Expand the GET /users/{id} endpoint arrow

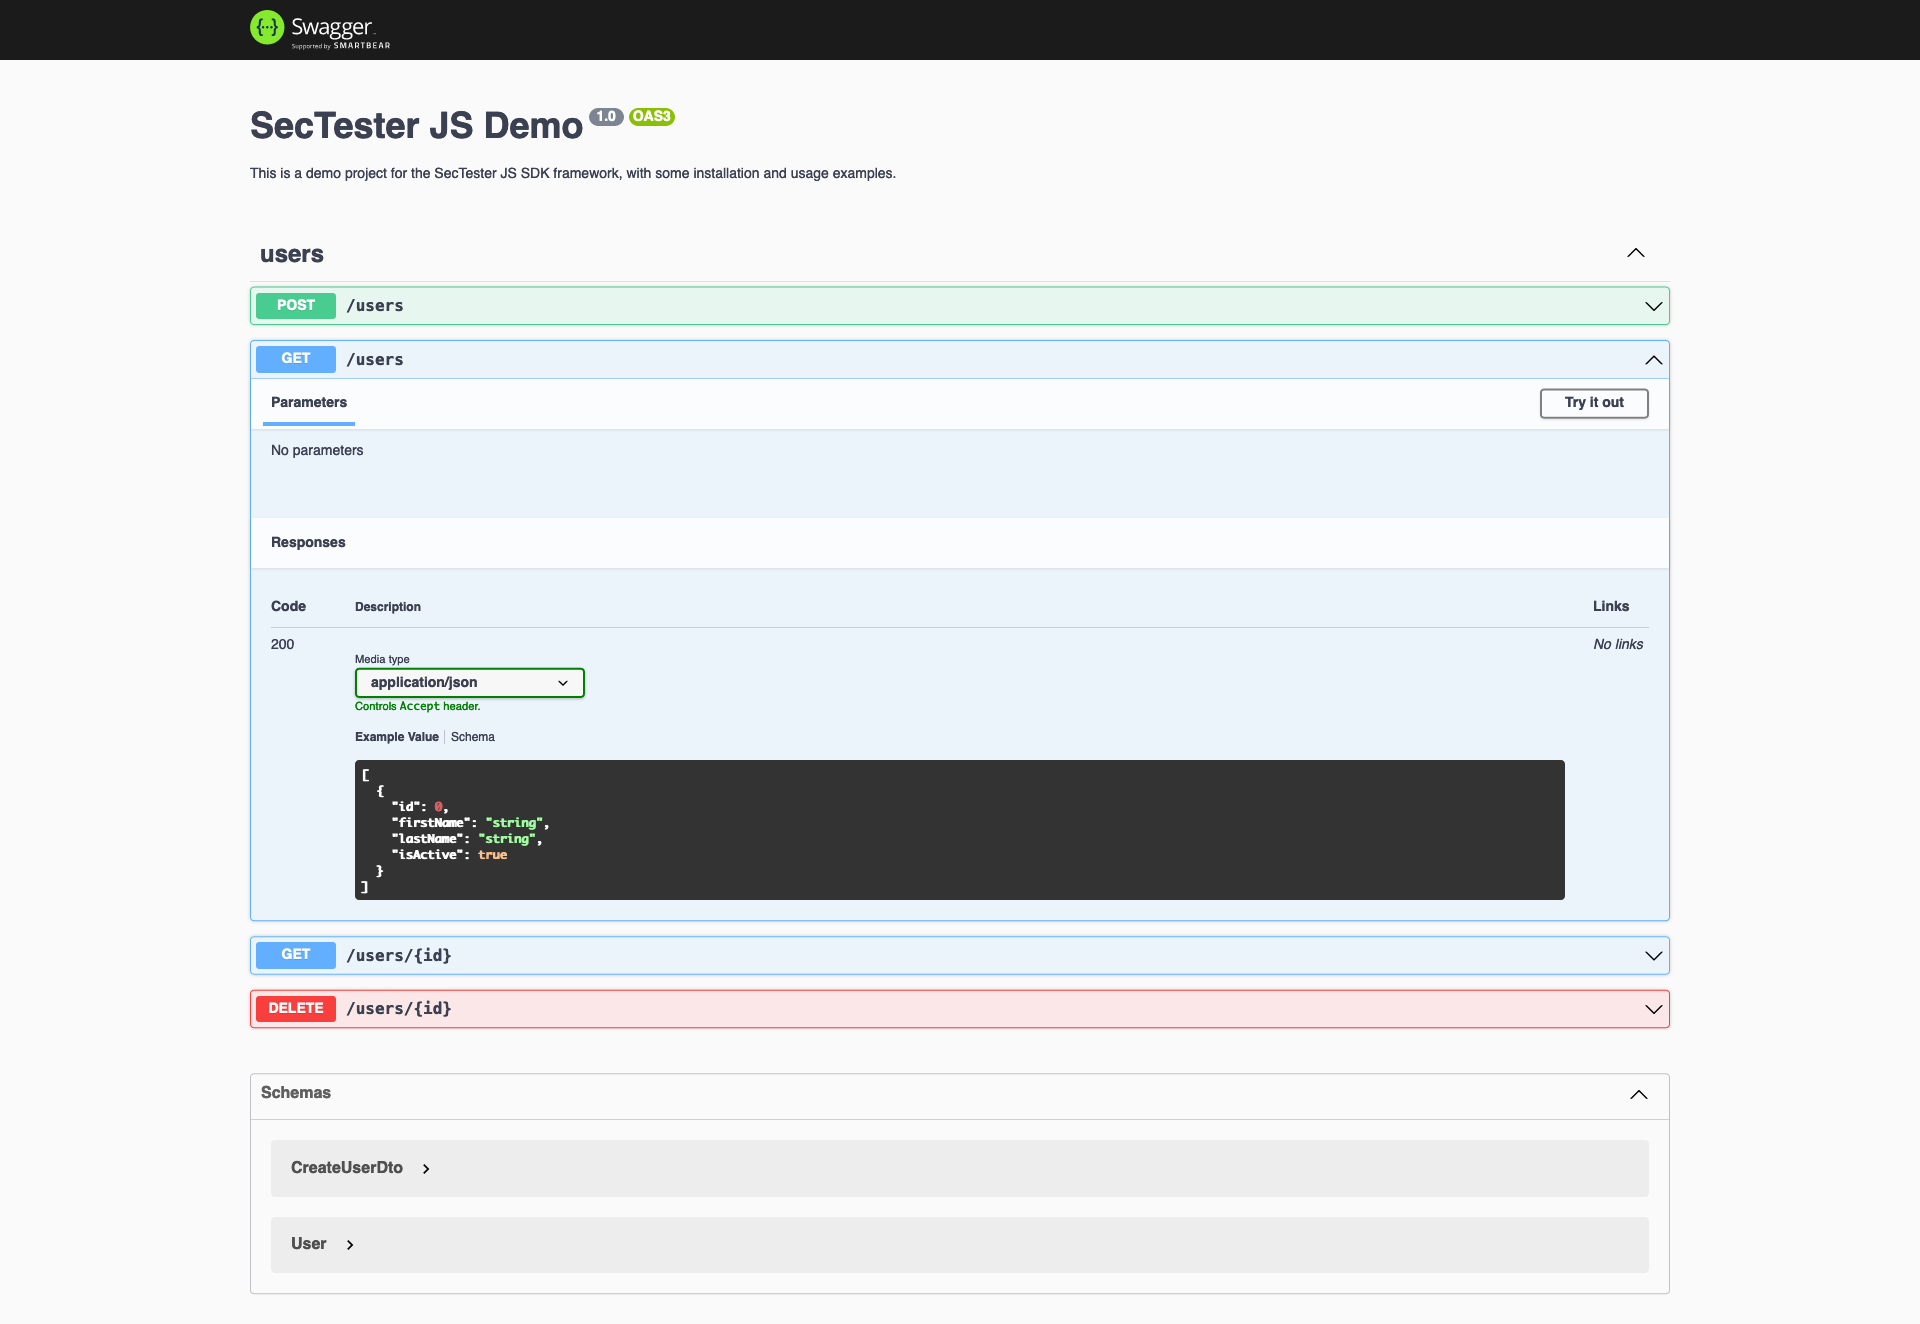point(1654,956)
